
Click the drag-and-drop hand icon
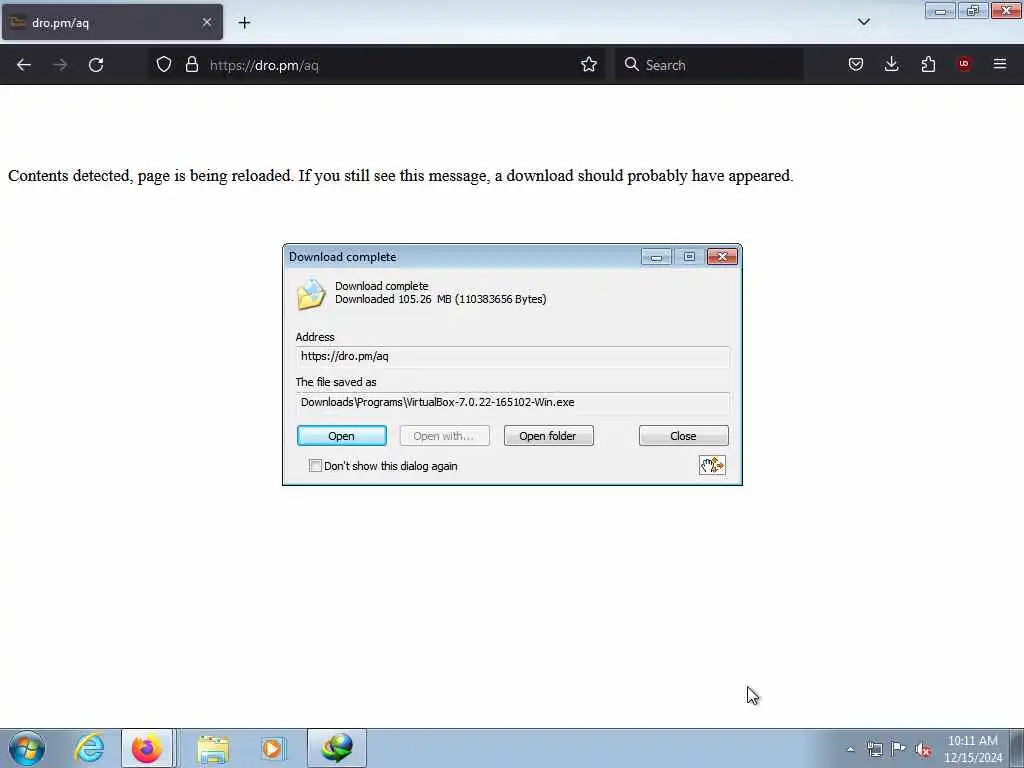point(712,465)
